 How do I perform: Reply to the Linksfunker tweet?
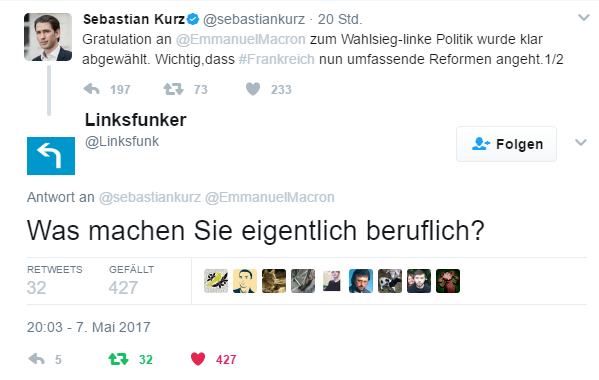37,359
